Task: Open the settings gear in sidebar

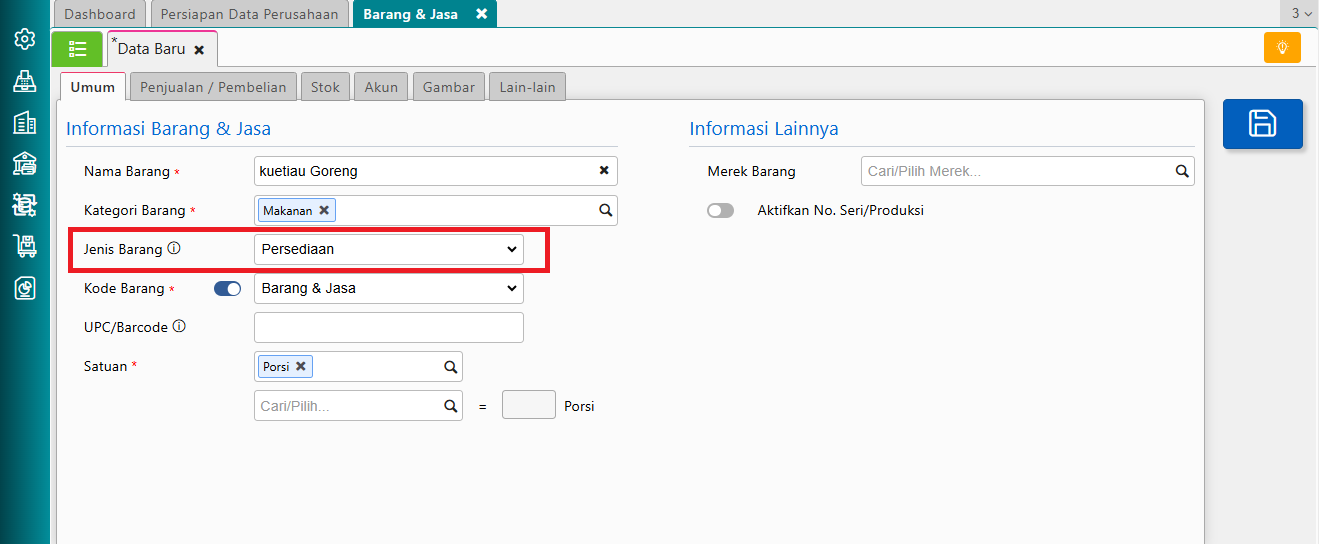Action: [25, 39]
